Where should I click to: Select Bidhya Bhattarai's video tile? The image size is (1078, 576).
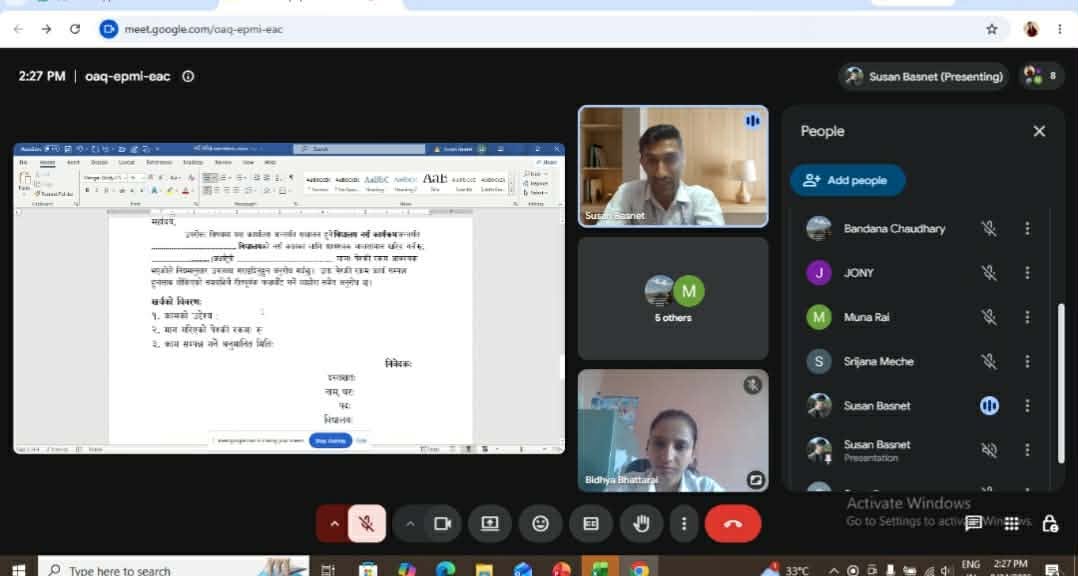(673, 431)
